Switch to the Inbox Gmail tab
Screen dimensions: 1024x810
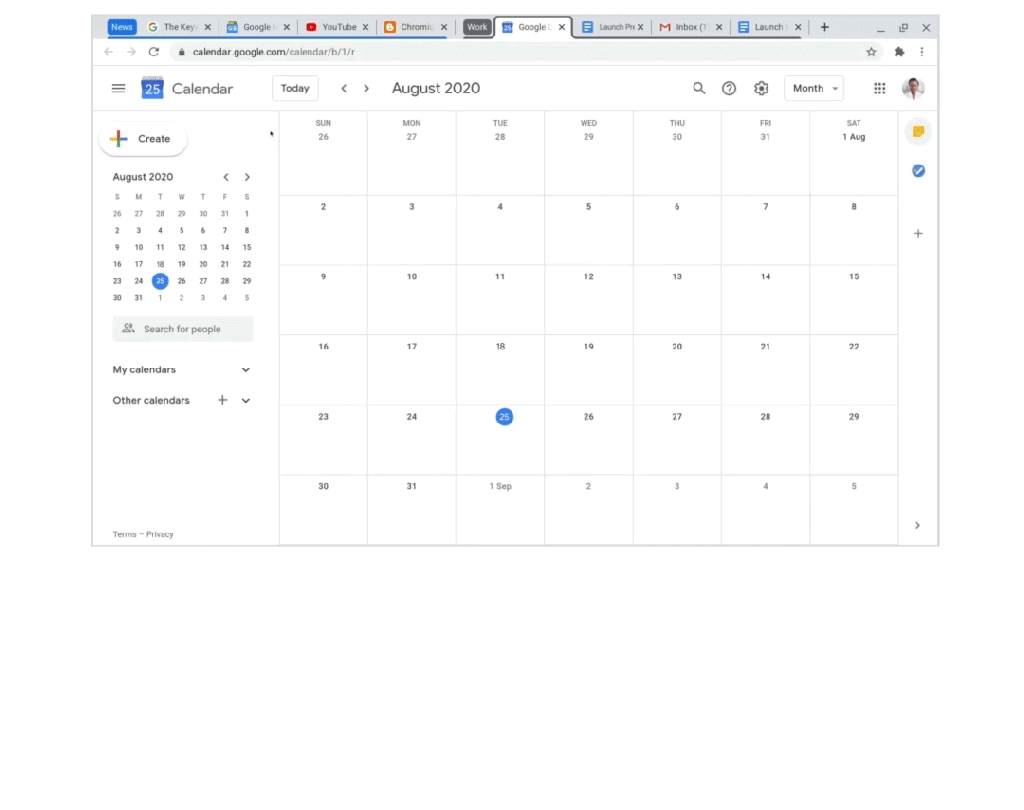pos(686,27)
